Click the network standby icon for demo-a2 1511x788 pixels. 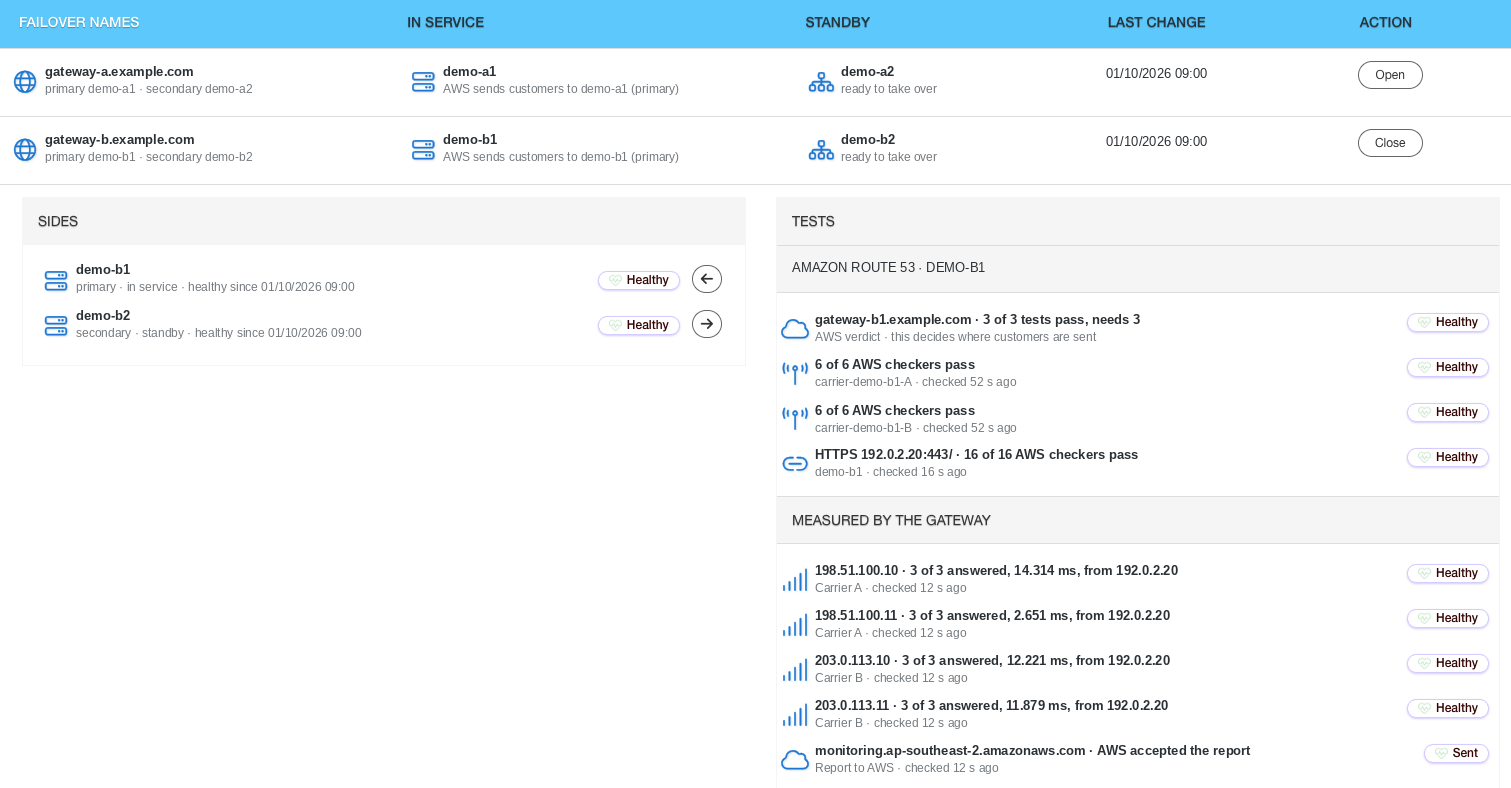click(x=821, y=82)
